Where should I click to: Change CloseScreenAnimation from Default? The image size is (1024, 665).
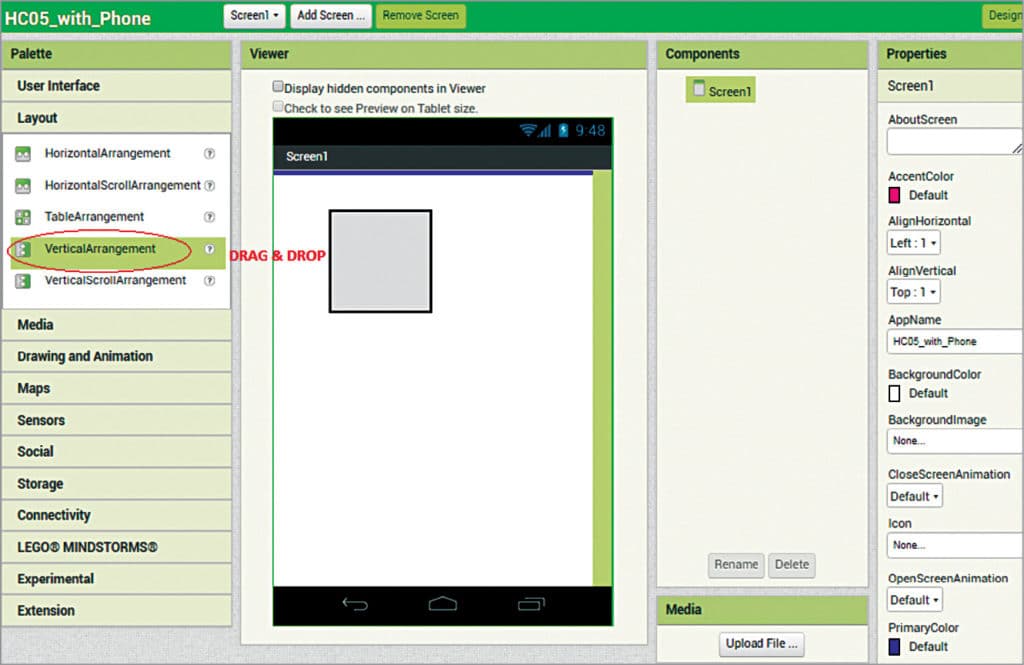coord(913,495)
